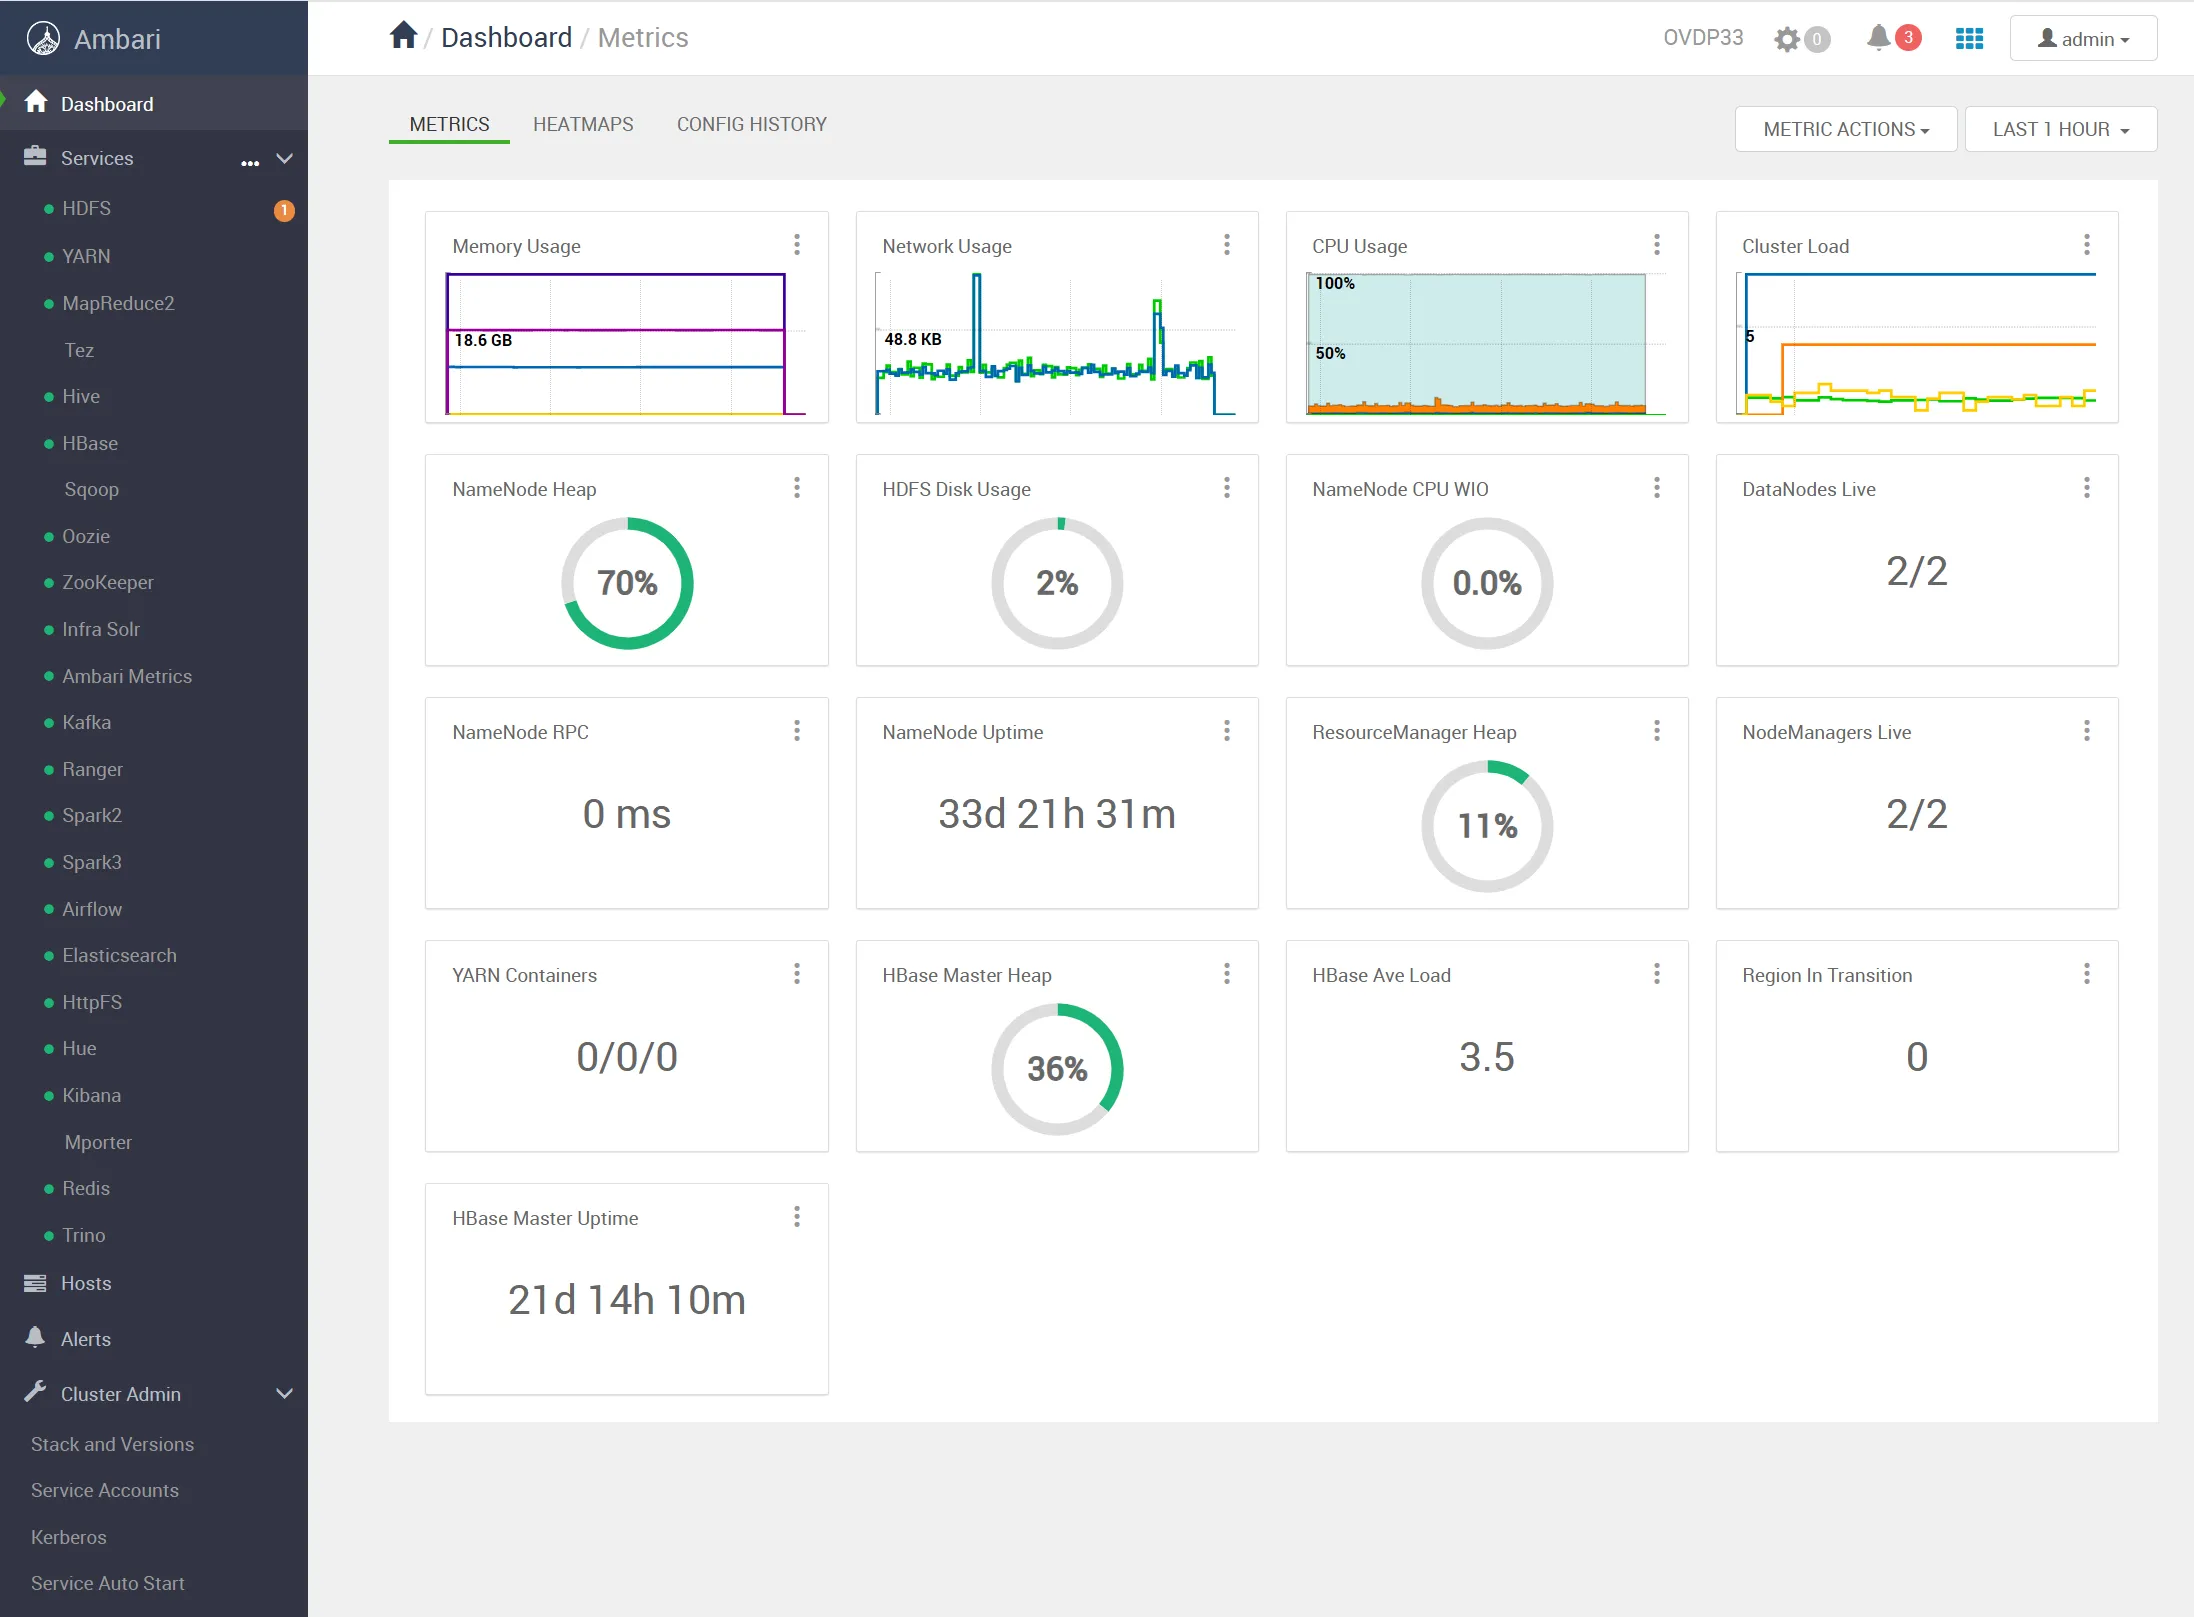
Task: Open alerts bell with 3 notifications
Action: [x=1879, y=38]
